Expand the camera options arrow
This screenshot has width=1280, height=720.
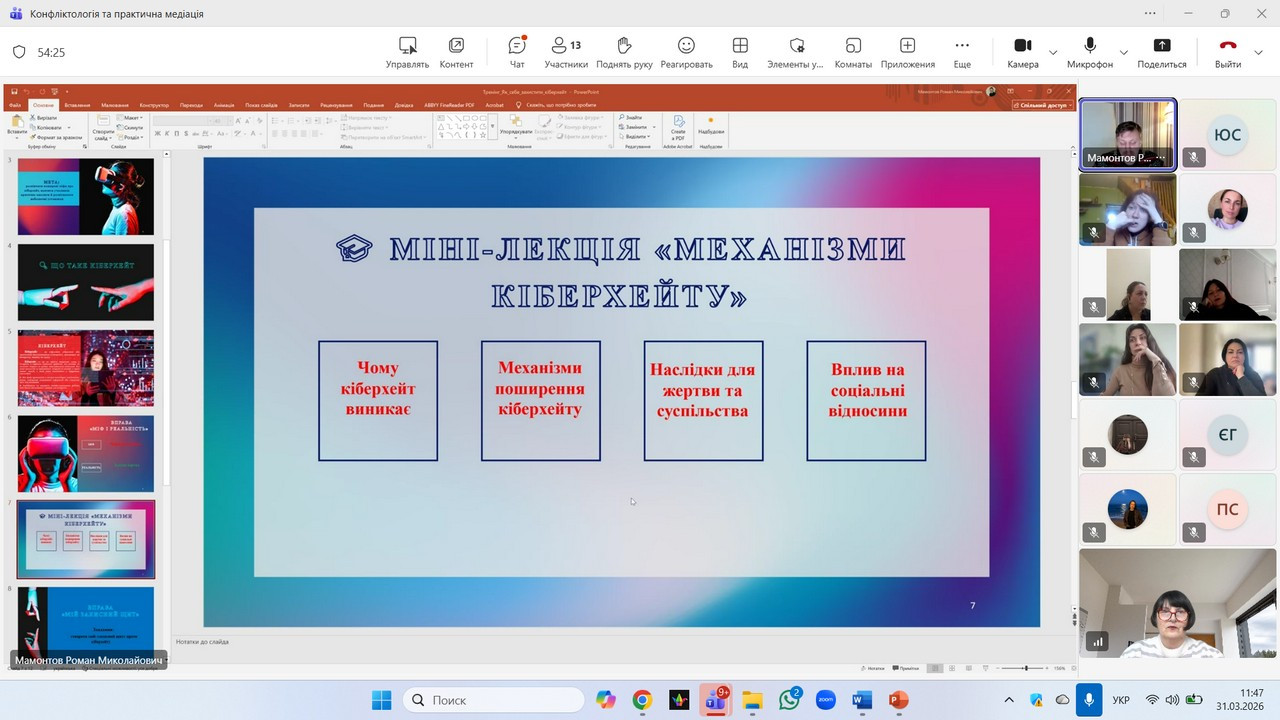tap(1053, 52)
